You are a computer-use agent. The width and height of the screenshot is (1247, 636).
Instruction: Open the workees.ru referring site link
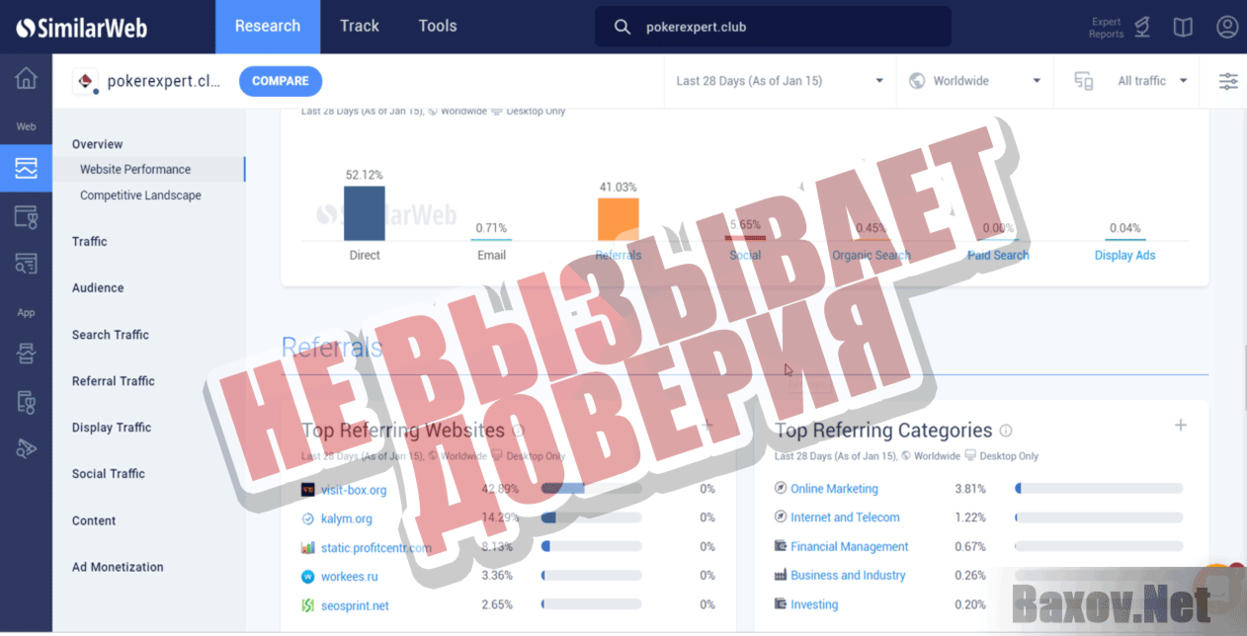(x=349, y=576)
